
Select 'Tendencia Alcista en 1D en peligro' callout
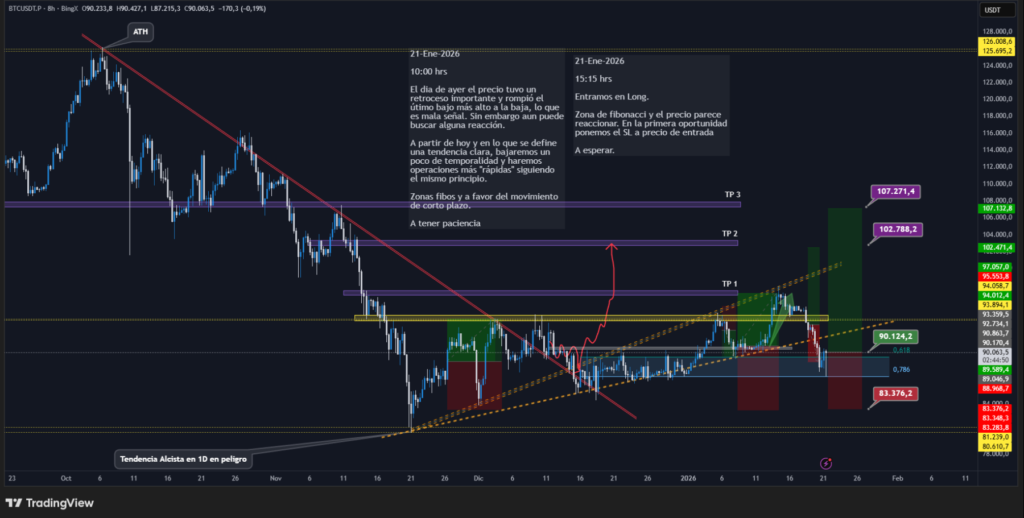click(184, 459)
